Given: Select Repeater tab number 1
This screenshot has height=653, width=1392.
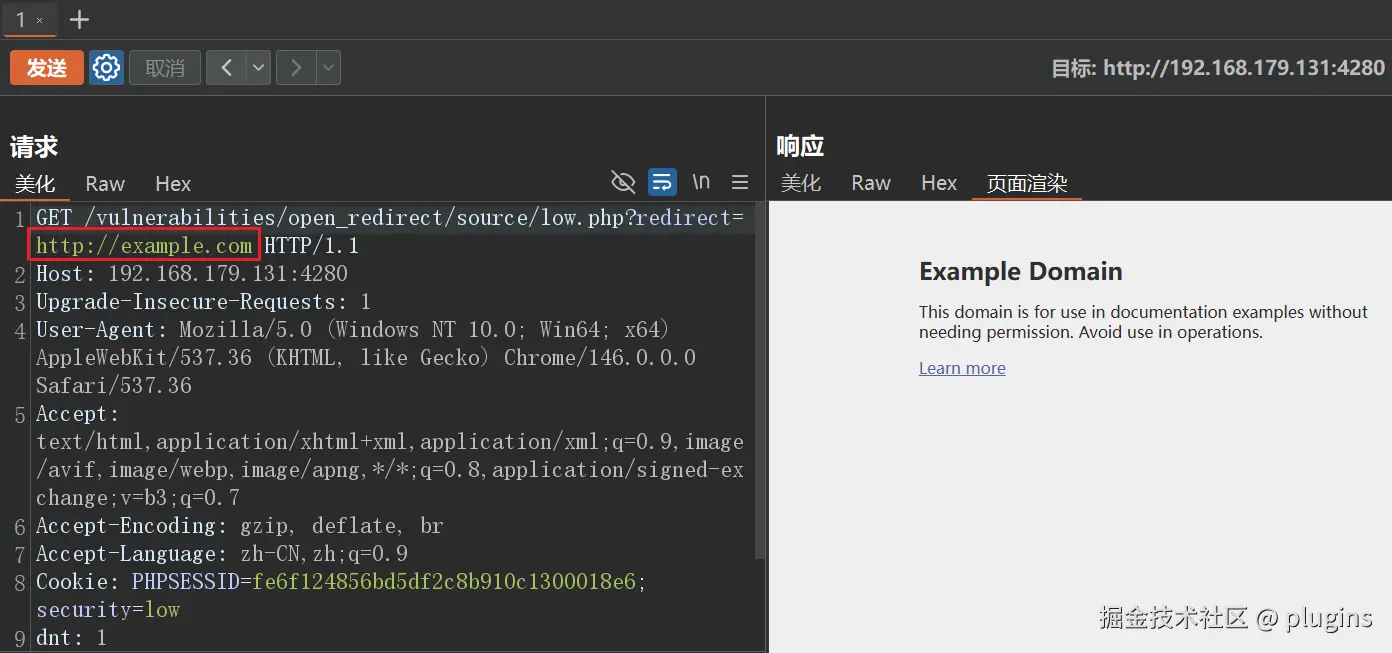Looking at the screenshot, I should [x=21, y=20].
